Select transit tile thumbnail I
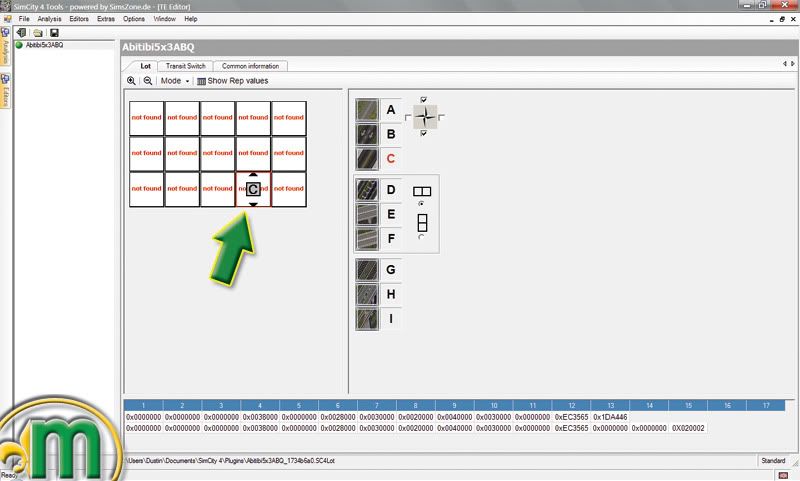This screenshot has height=481, width=800. (x=367, y=319)
